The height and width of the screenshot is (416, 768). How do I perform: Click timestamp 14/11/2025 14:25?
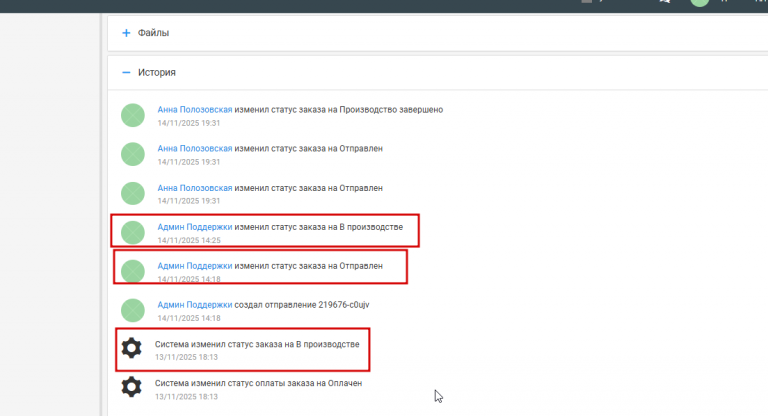tap(189, 240)
